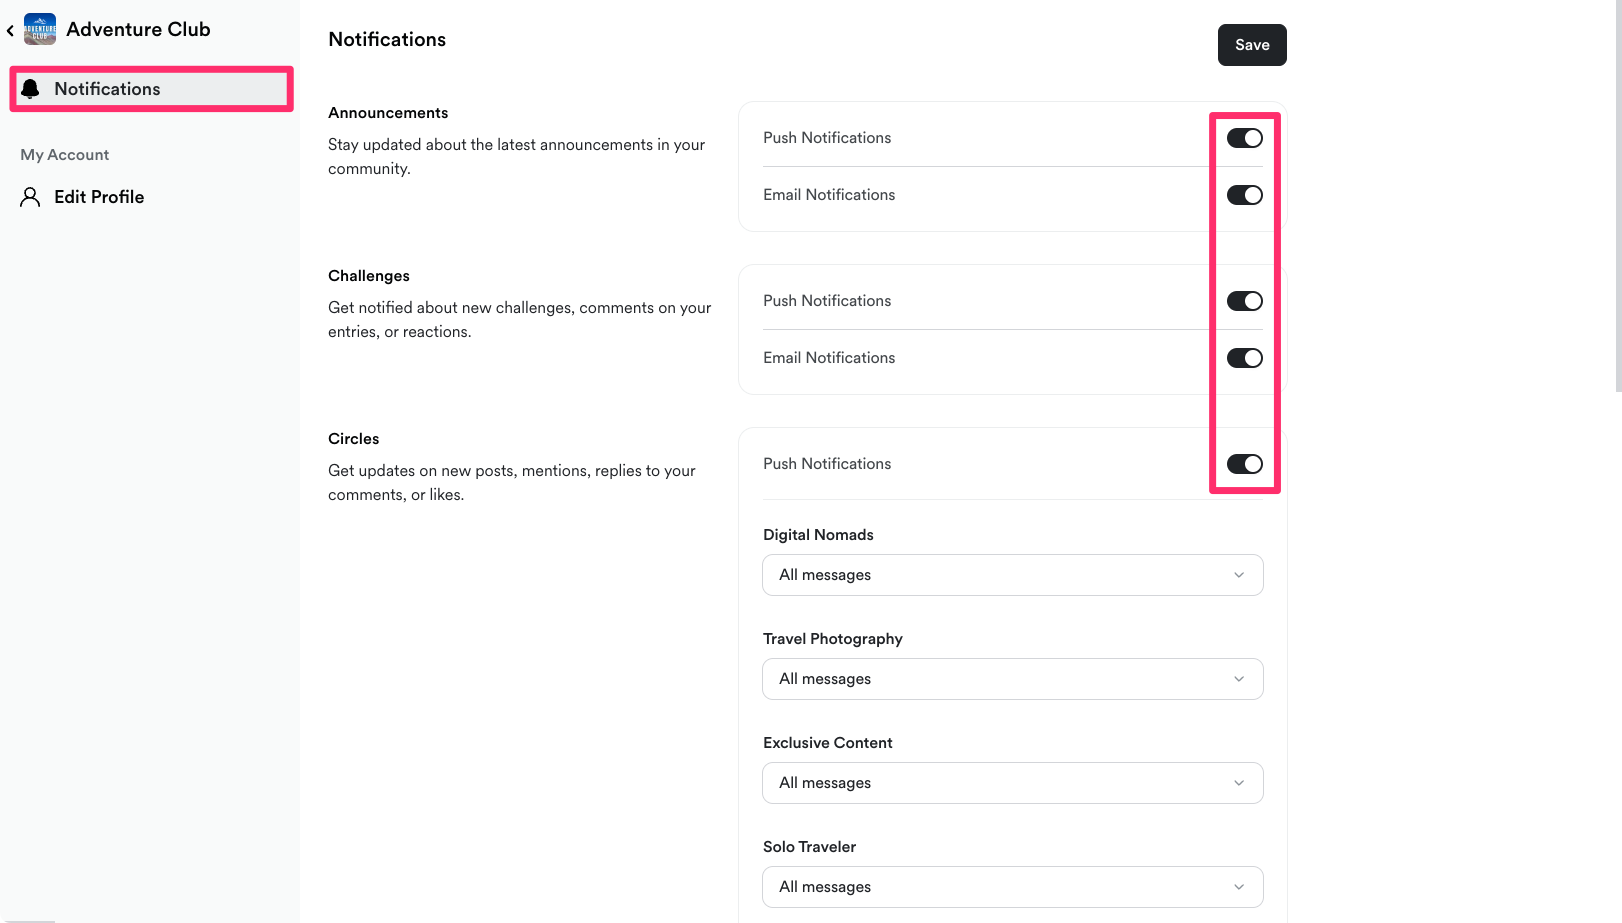Expand the Travel Photography dropdown
This screenshot has width=1622, height=923.
pos(1012,679)
